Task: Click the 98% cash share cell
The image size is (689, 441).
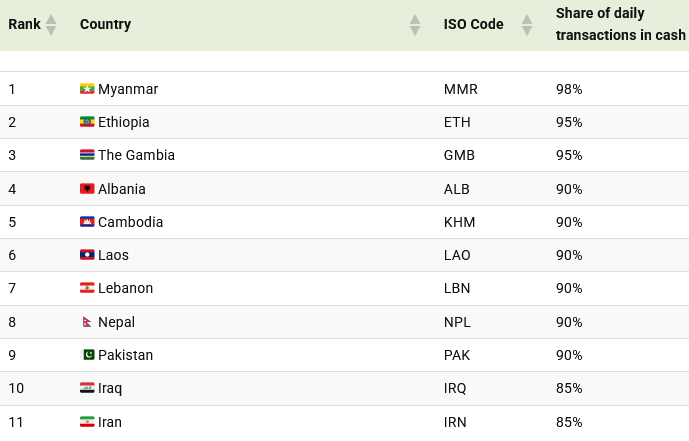Action: (x=569, y=89)
